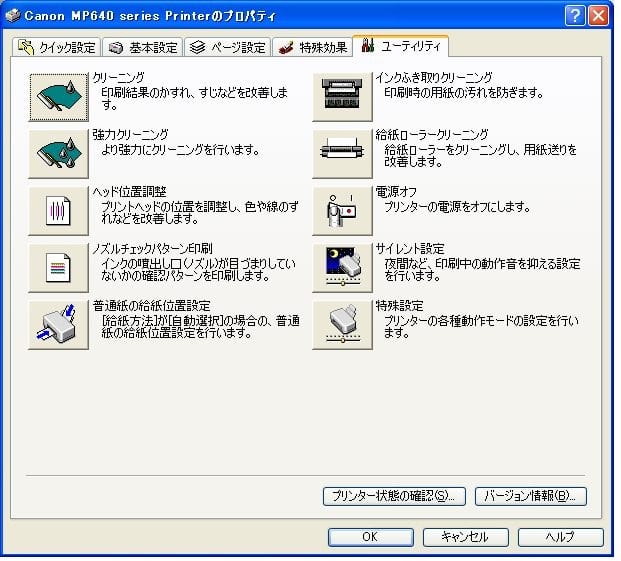Viewport: 621px width, 561px height.
Task: Select the ユーティリティ tab
Action: [x=401, y=46]
